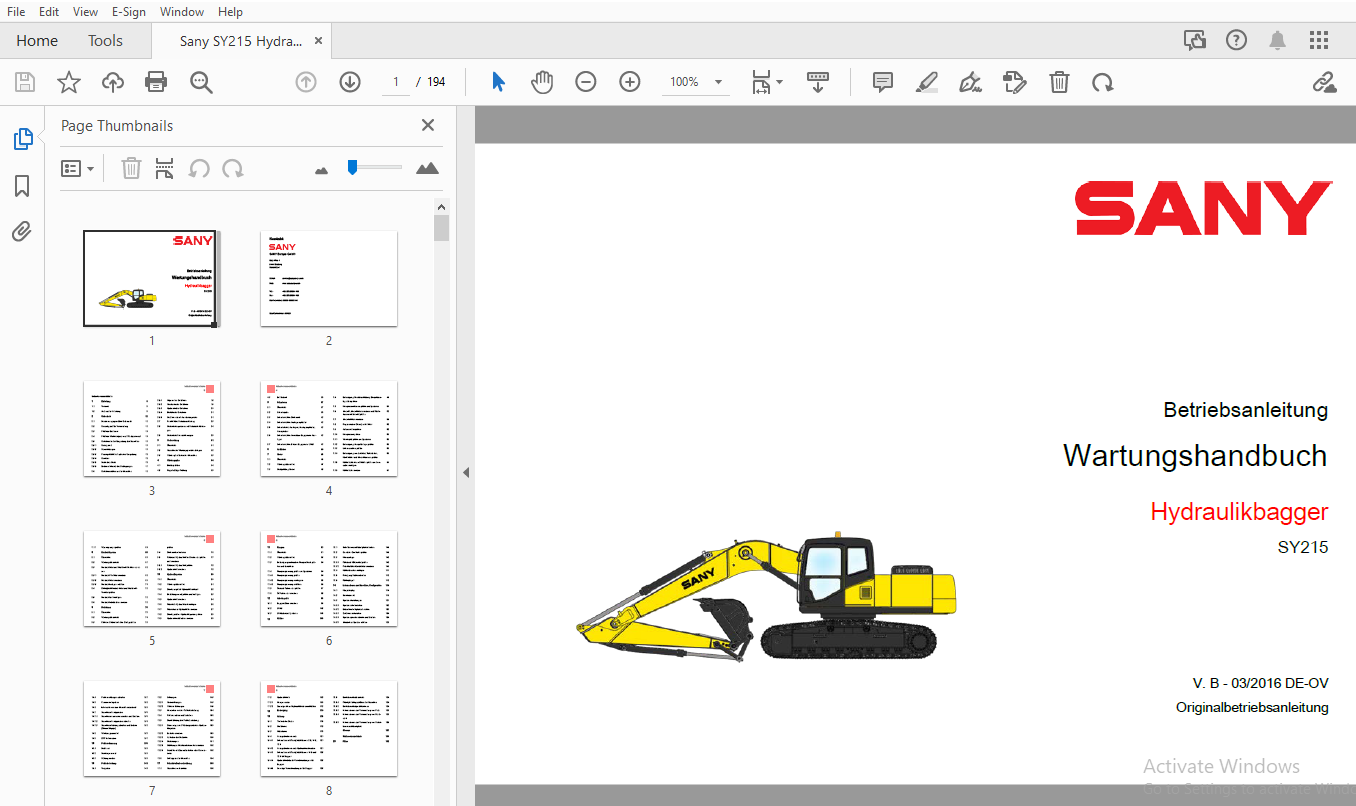Viewport: 1356px width, 806px height.
Task: Select page 5 thumbnail
Action: [x=151, y=578]
